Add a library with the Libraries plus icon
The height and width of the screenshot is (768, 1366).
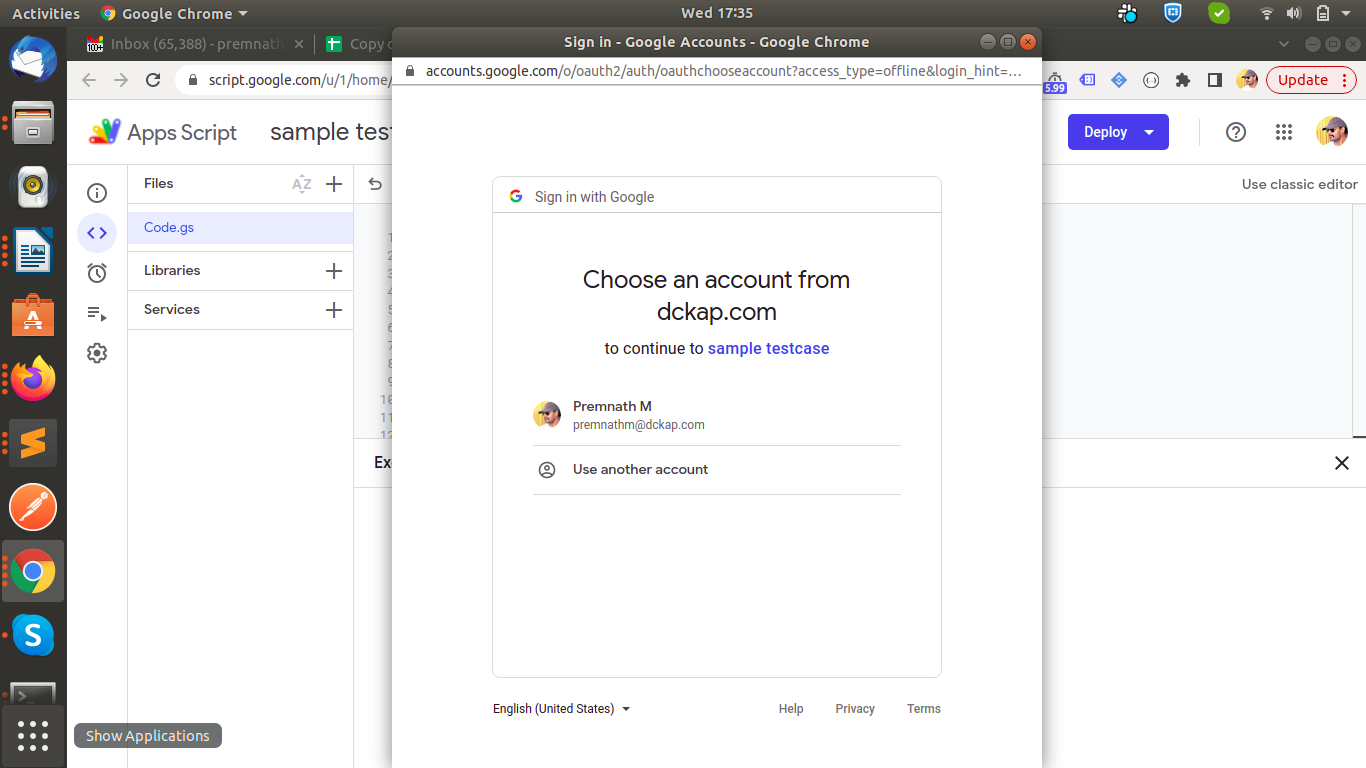click(x=334, y=271)
